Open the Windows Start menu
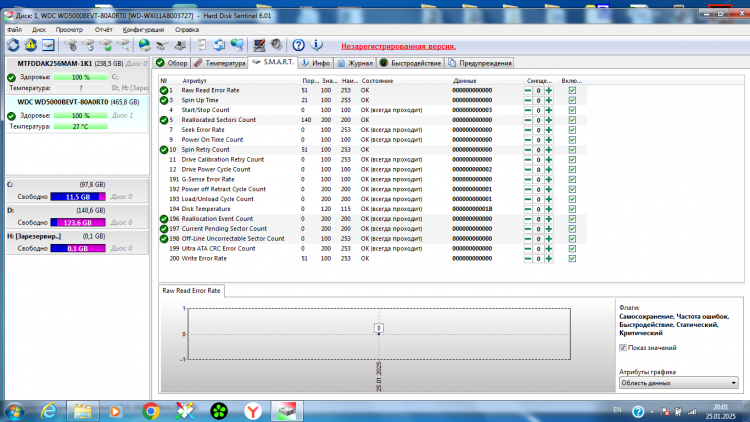 pos(14,411)
